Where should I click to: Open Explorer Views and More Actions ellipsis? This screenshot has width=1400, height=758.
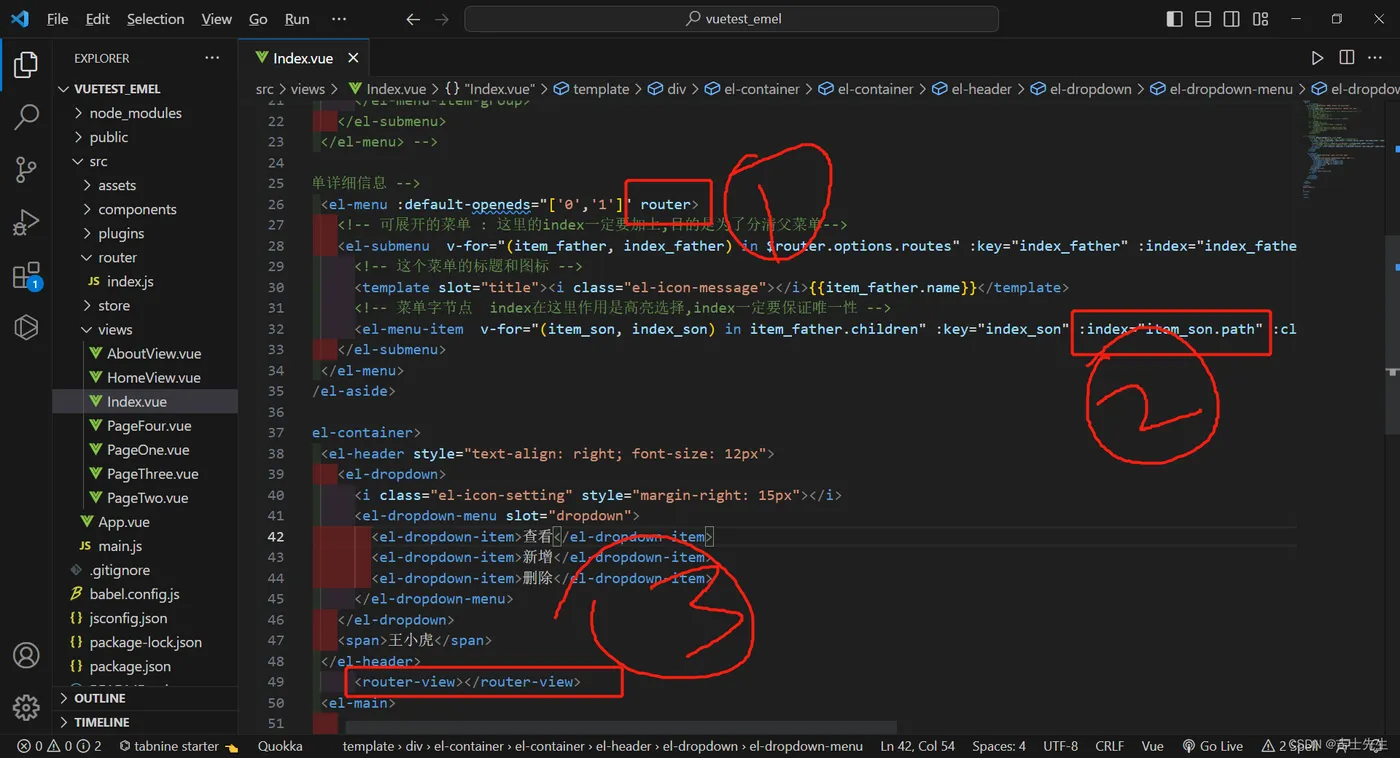tap(212, 58)
